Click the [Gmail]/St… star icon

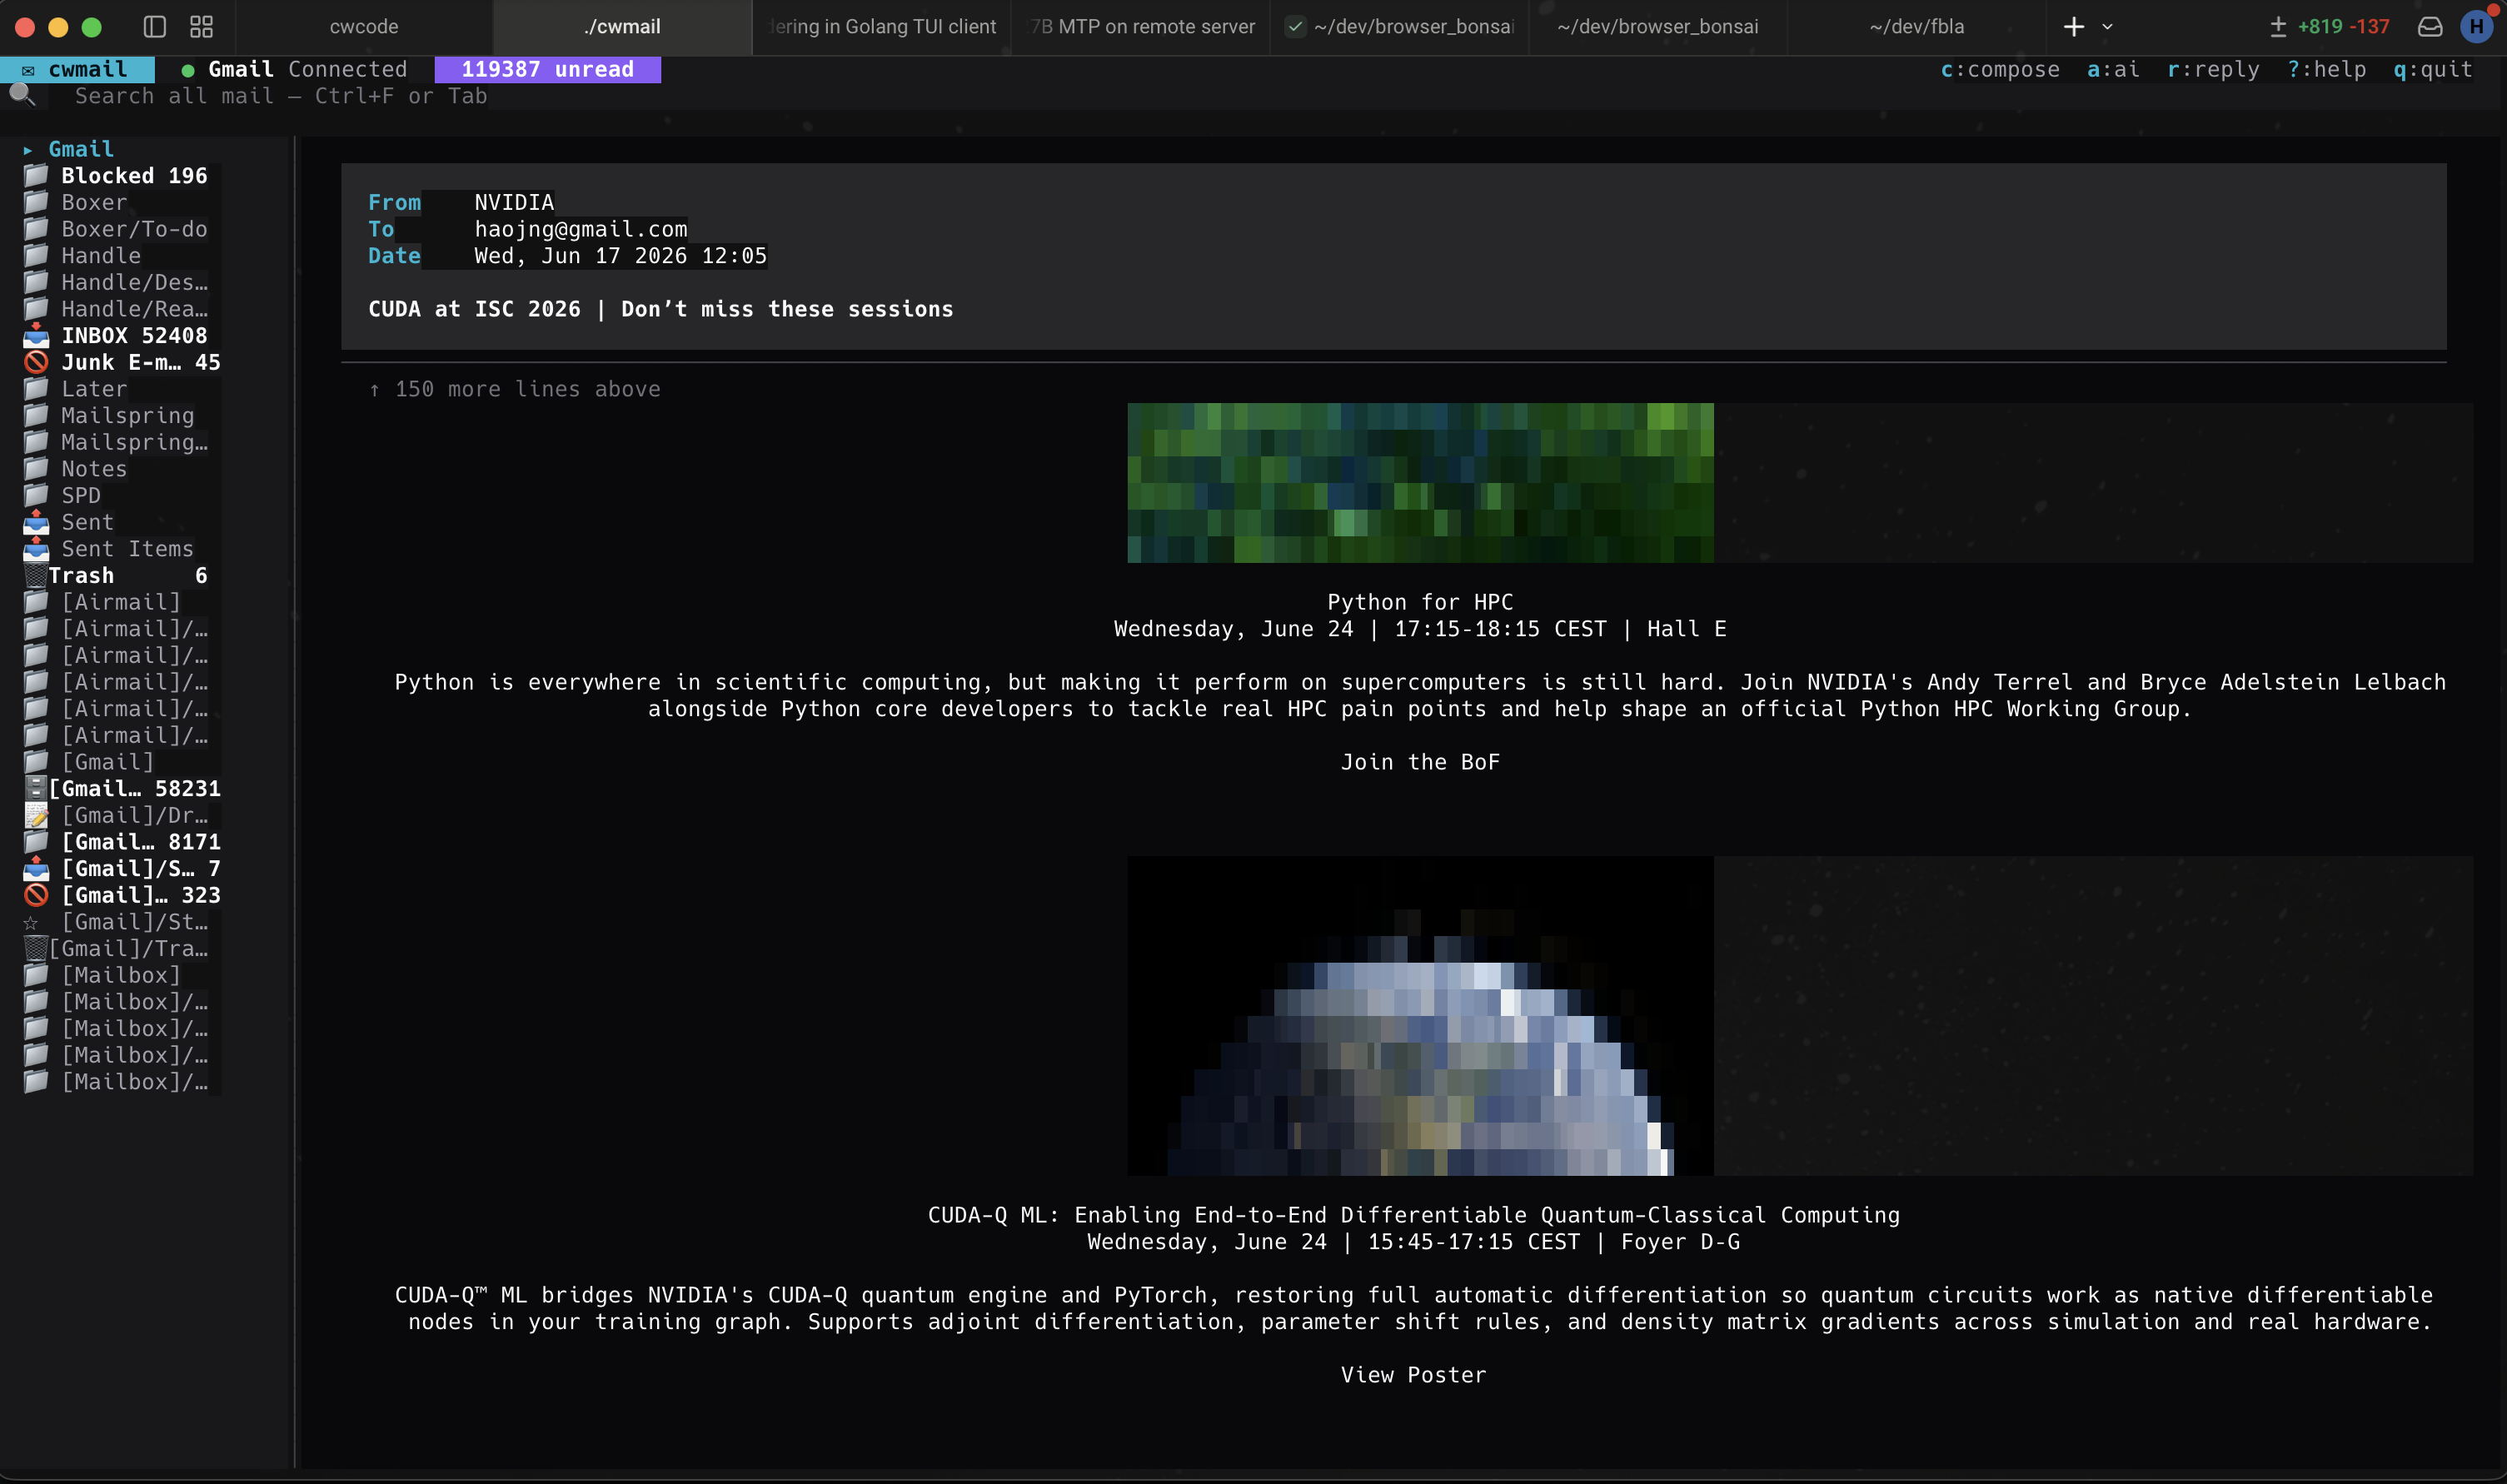[31, 923]
